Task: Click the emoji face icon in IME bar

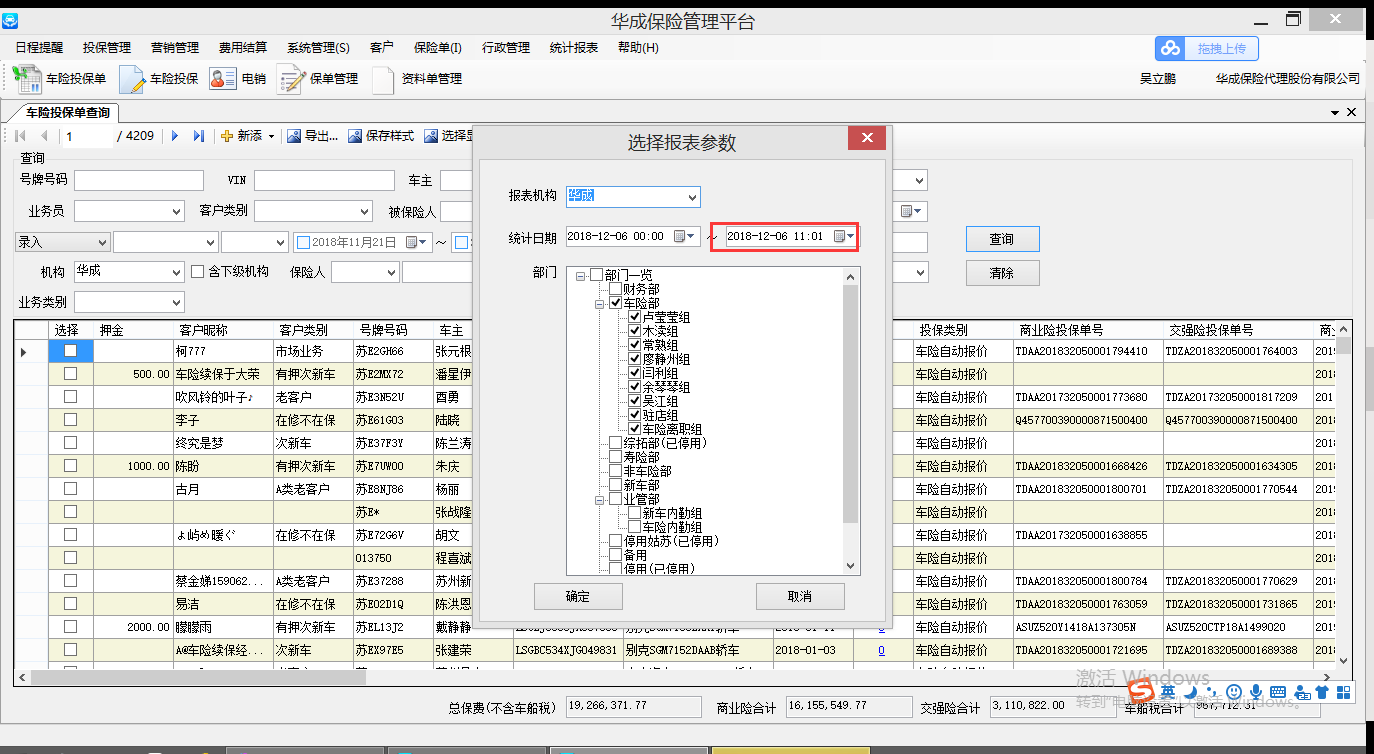Action: pos(1234,692)
